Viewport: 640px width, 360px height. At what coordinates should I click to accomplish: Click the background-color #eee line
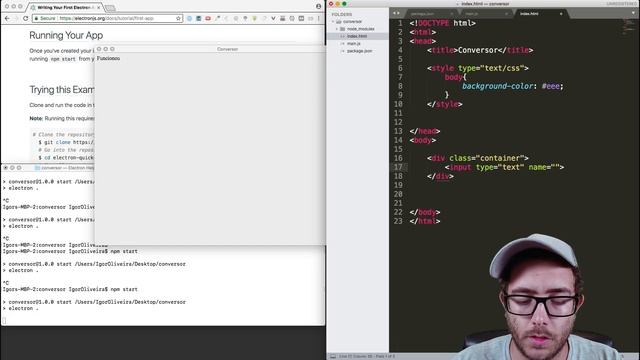[x=513, y=86]
